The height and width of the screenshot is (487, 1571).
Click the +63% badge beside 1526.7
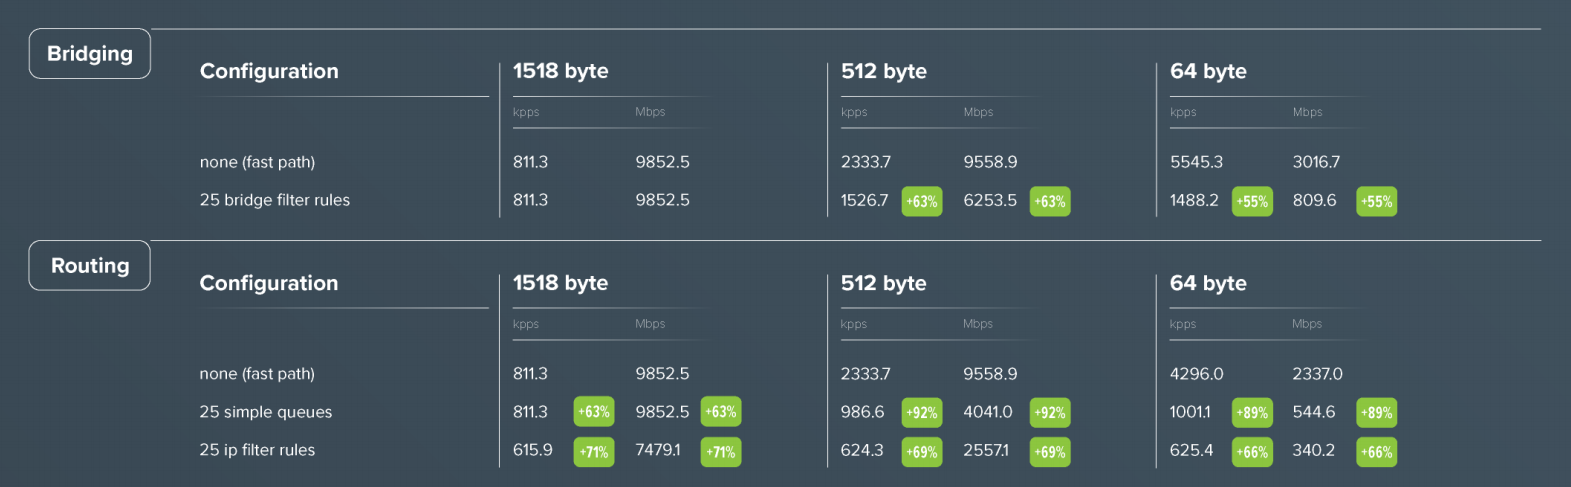click(921, 201)
